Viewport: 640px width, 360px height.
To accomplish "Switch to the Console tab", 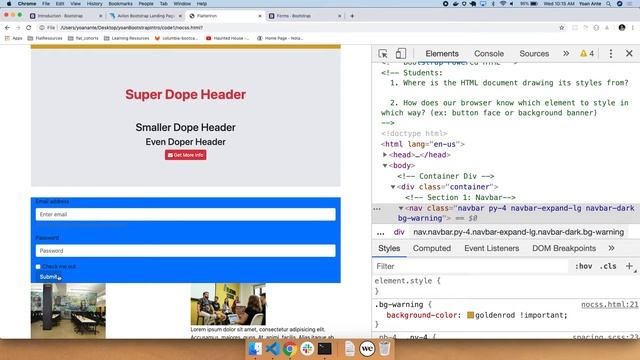I will coord(489,53).
